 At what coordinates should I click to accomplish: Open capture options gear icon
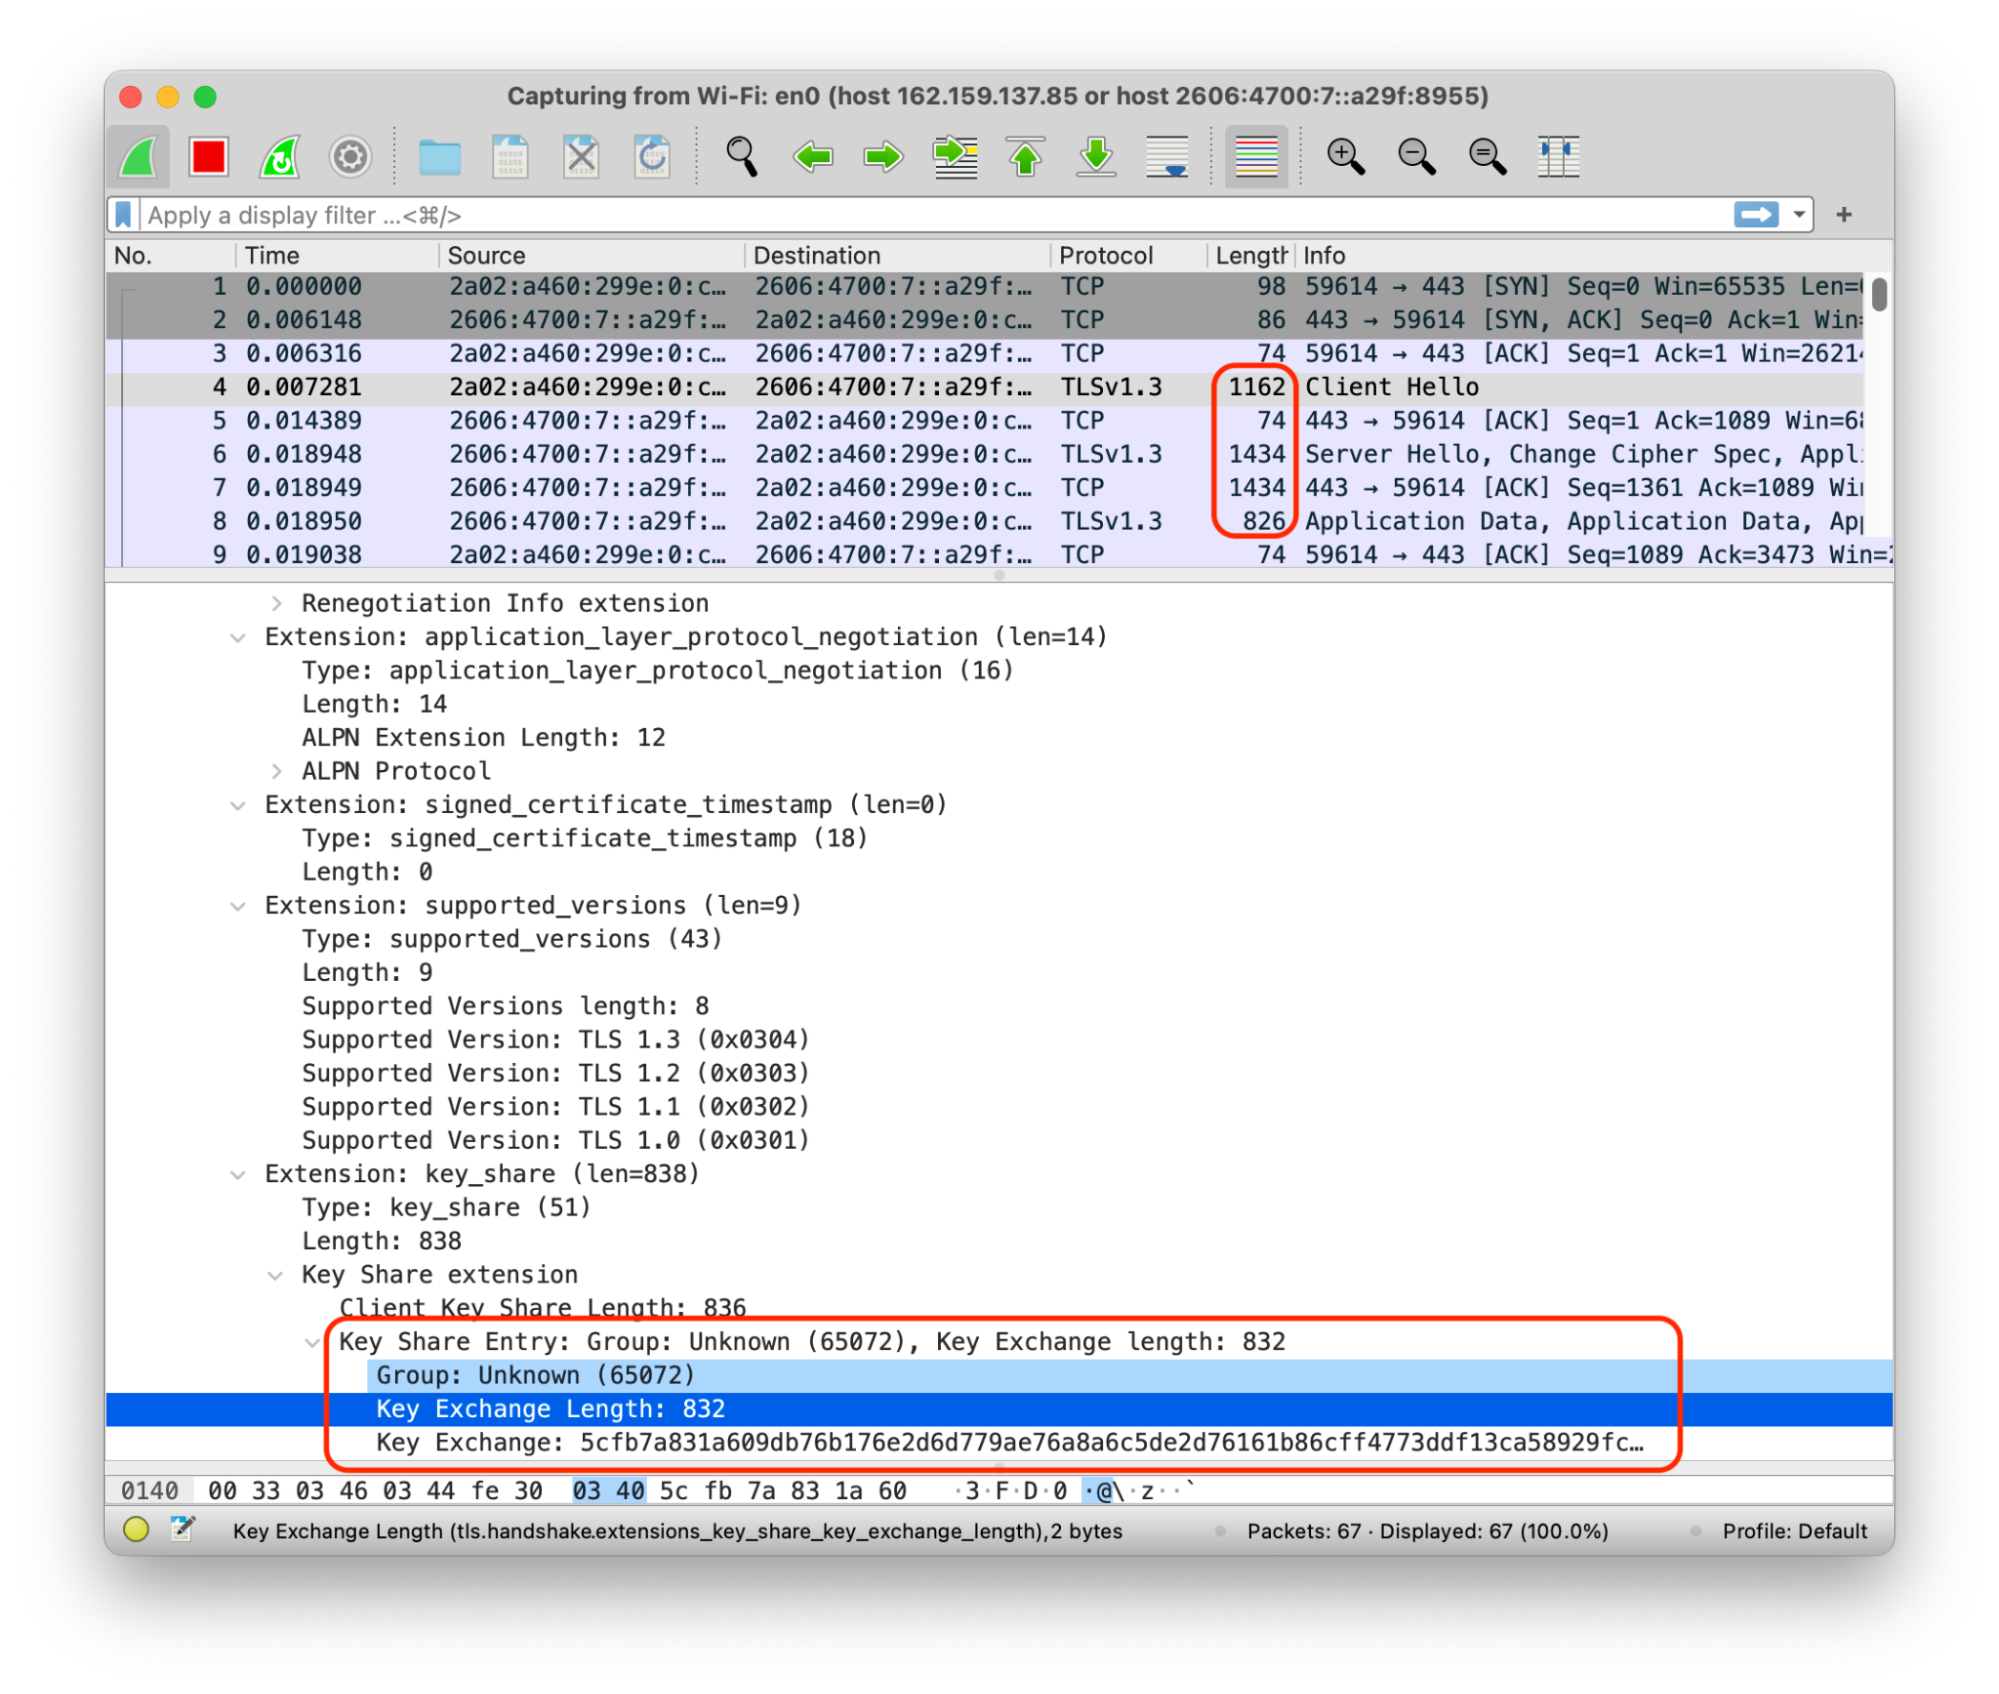350,157
